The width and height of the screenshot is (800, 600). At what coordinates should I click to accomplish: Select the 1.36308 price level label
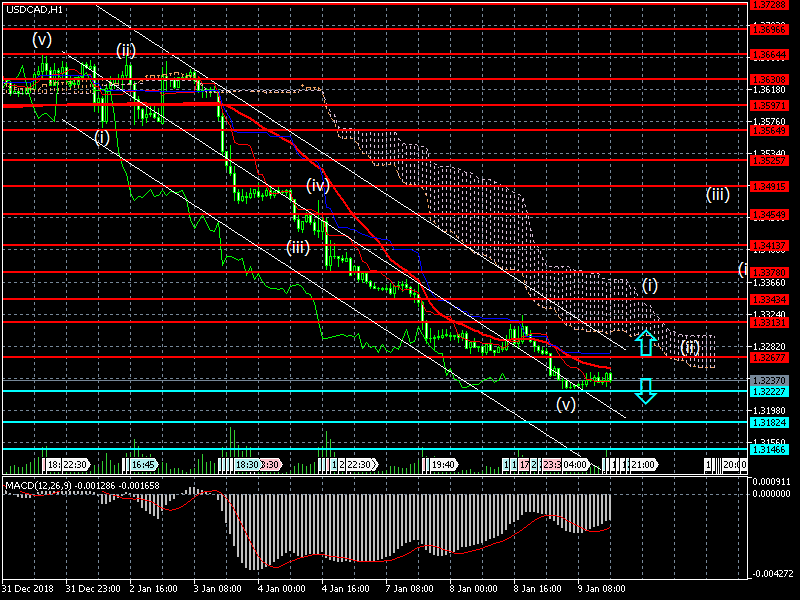tap(768, 80)
